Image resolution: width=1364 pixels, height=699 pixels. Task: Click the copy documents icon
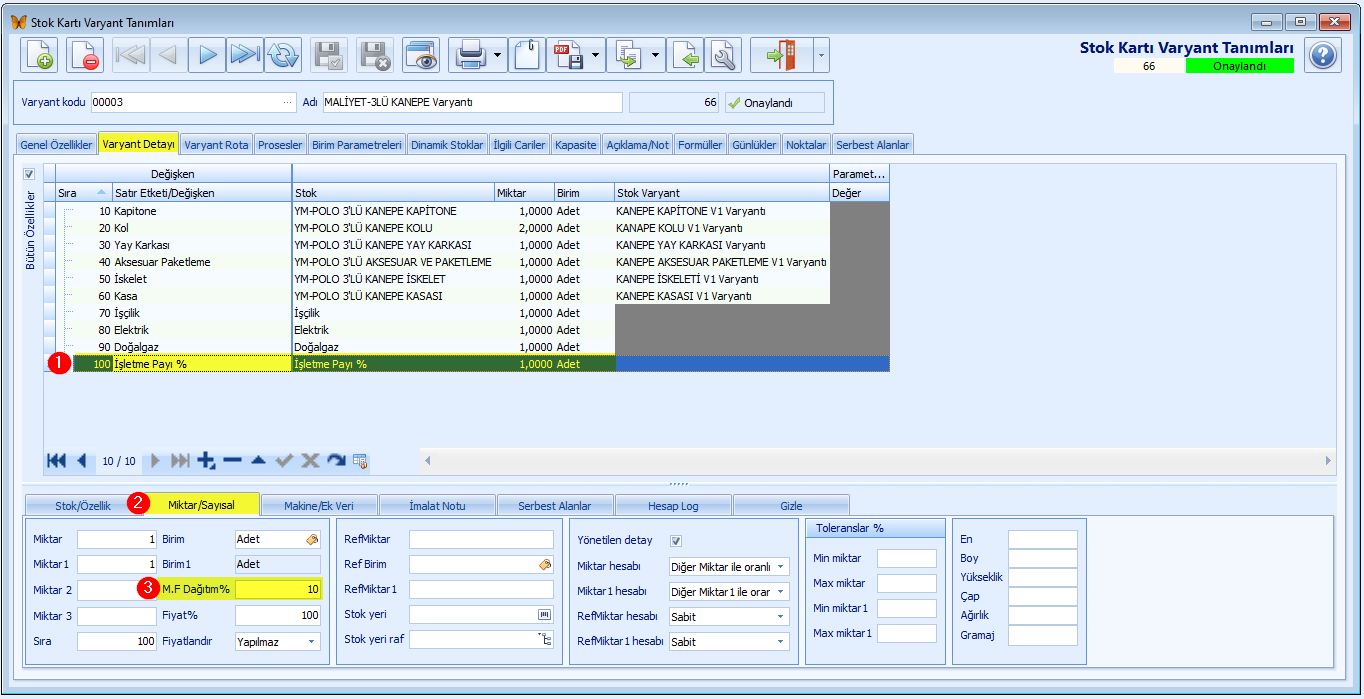(629, 55)
